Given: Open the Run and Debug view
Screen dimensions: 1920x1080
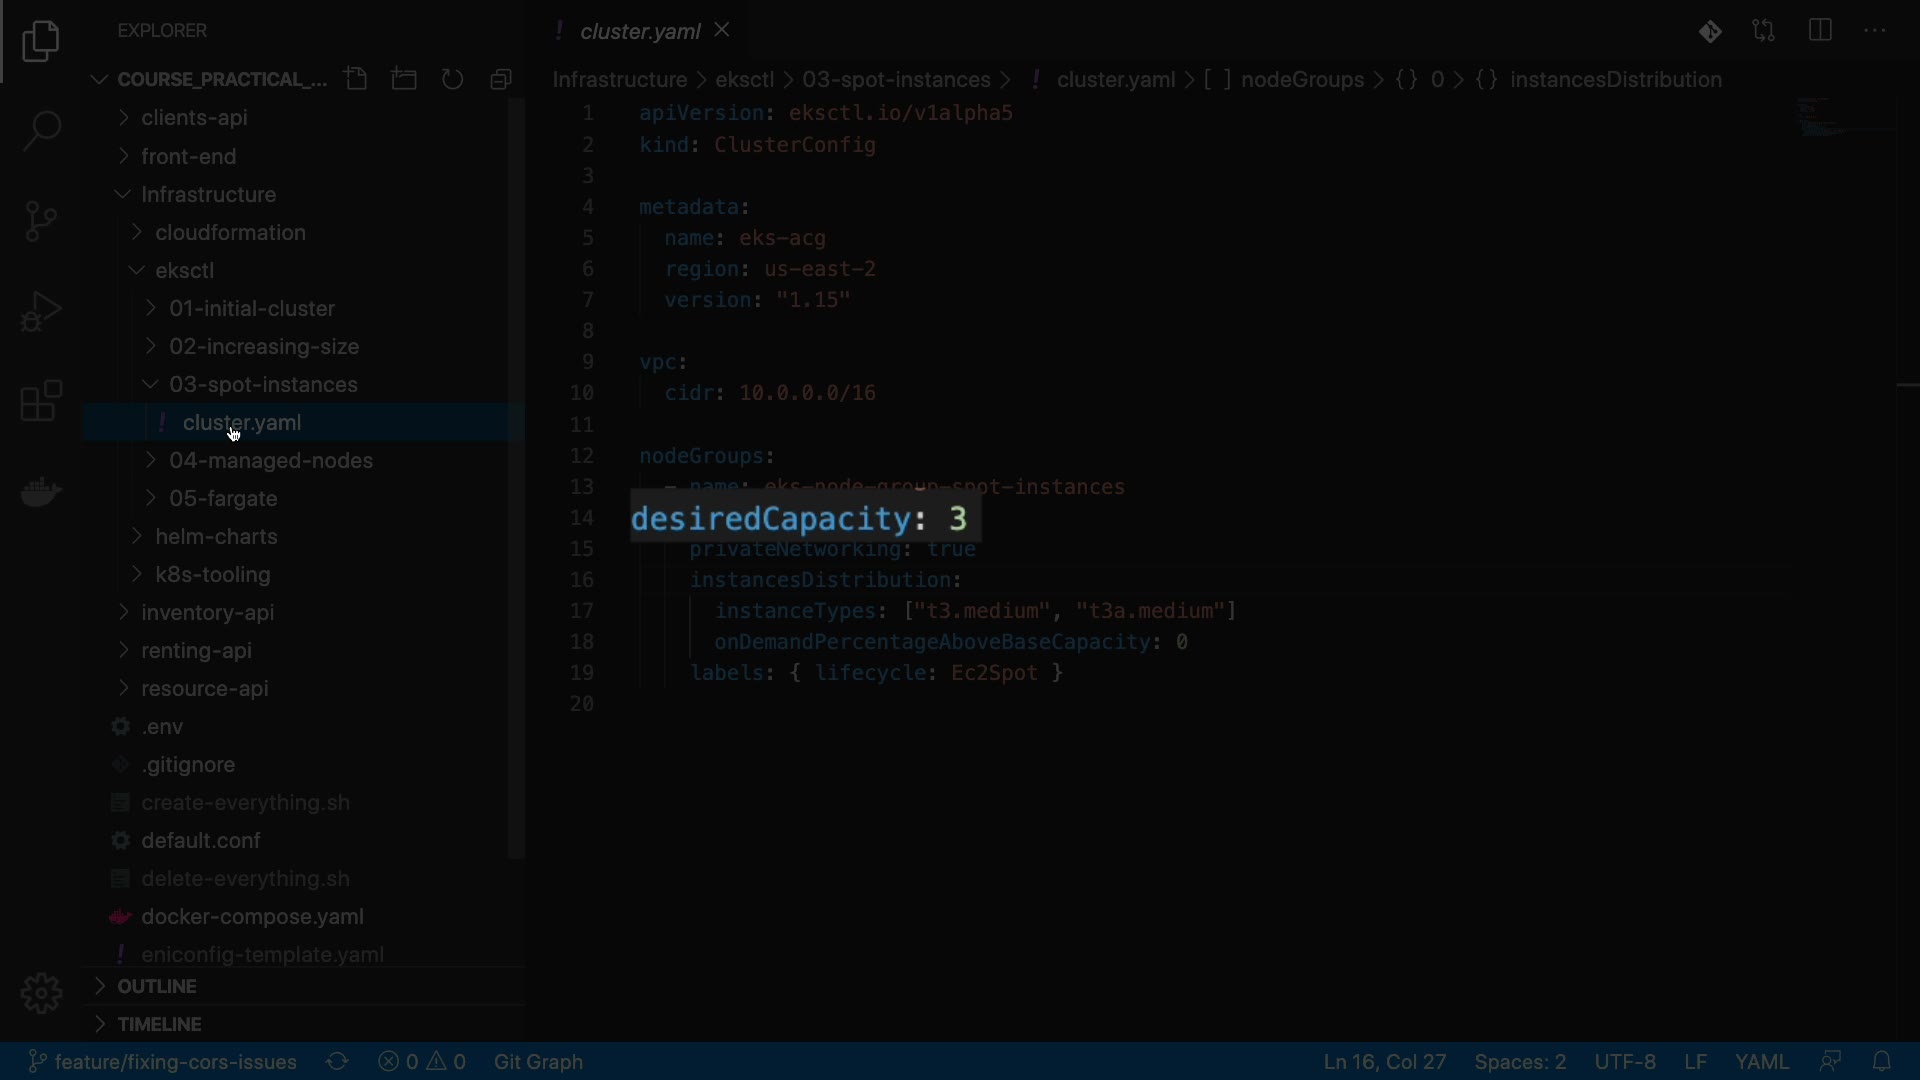Looking at the screenshot, I should tap(41, 311).
